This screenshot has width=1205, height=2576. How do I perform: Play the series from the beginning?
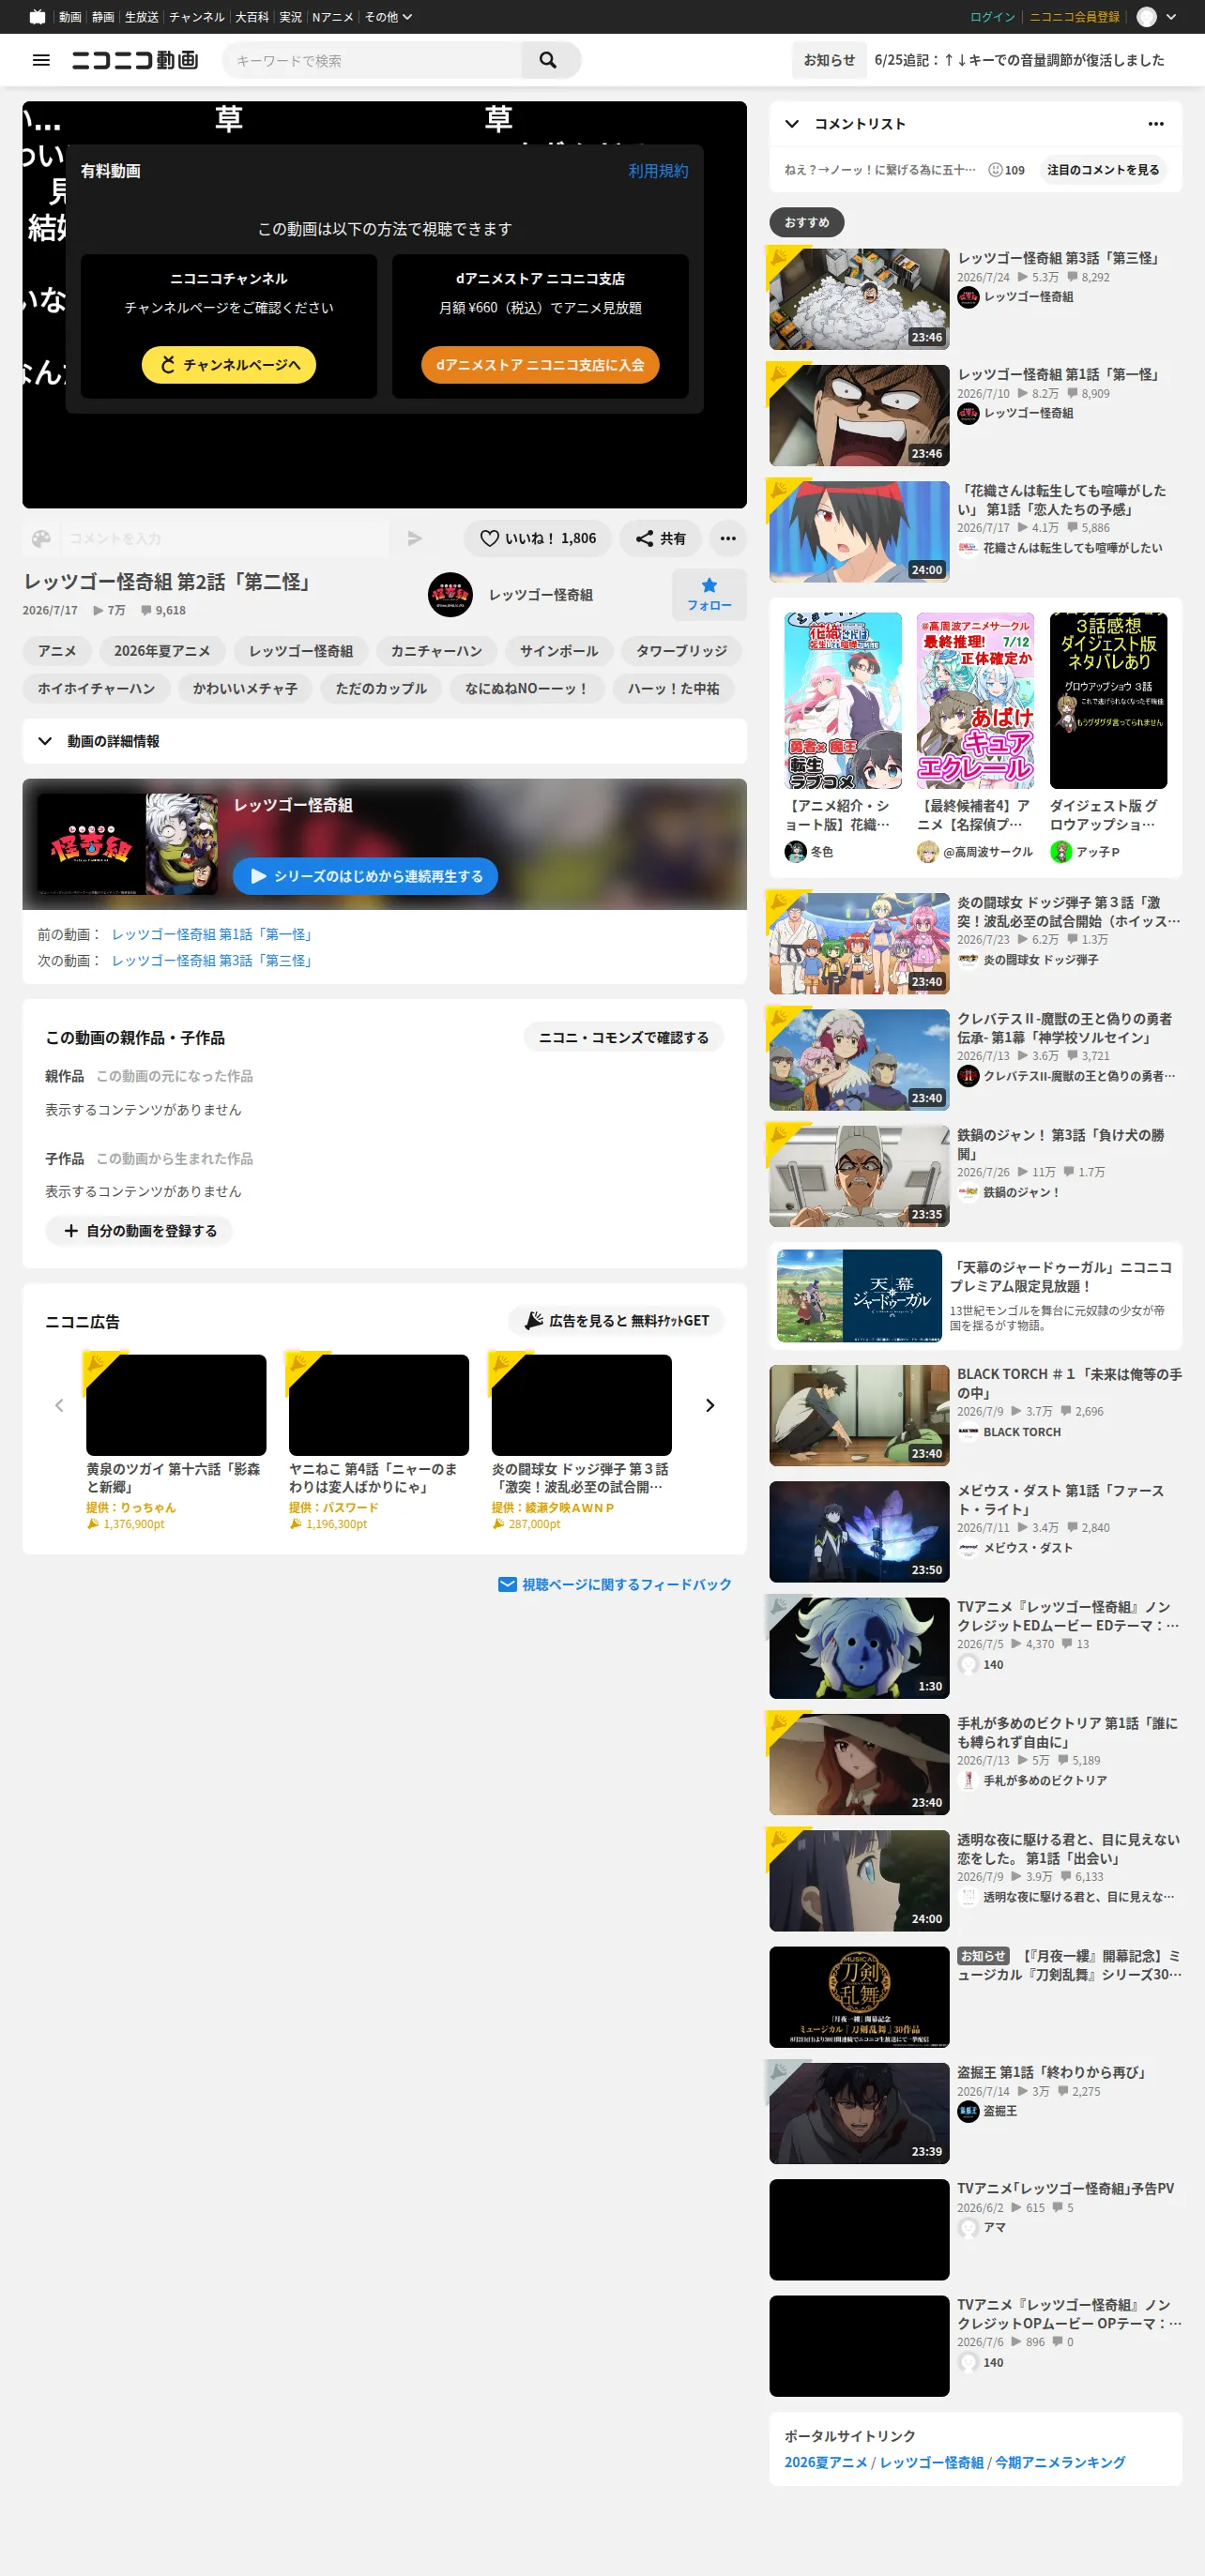(x=365, y=876)
